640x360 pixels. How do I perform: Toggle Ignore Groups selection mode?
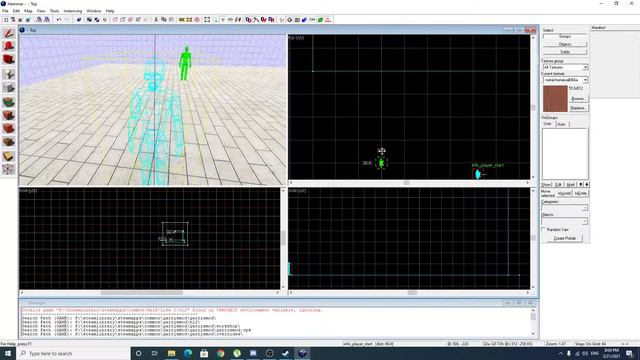click(x=104, y=20)
